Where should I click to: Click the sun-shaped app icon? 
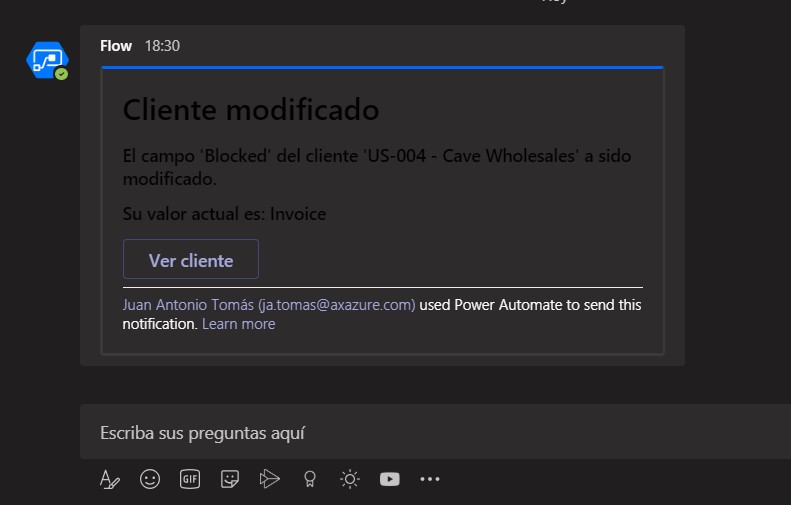350,479
